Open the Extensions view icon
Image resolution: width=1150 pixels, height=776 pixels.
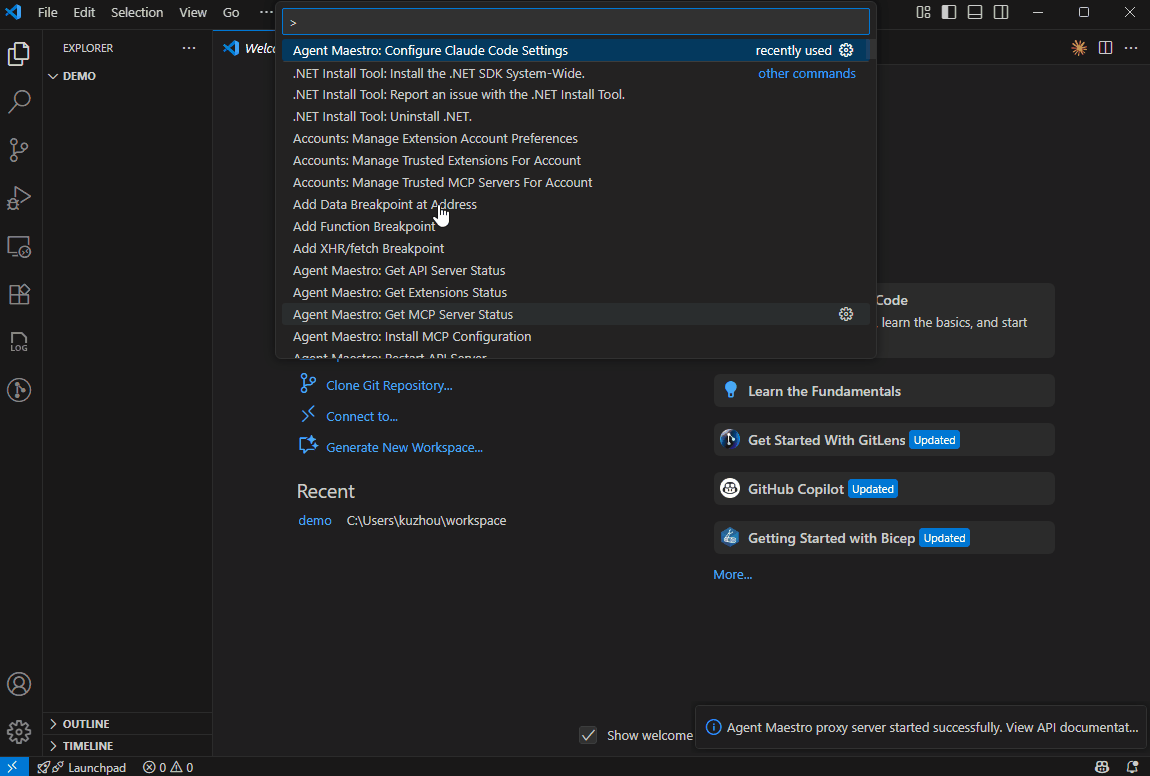point(19,294)
